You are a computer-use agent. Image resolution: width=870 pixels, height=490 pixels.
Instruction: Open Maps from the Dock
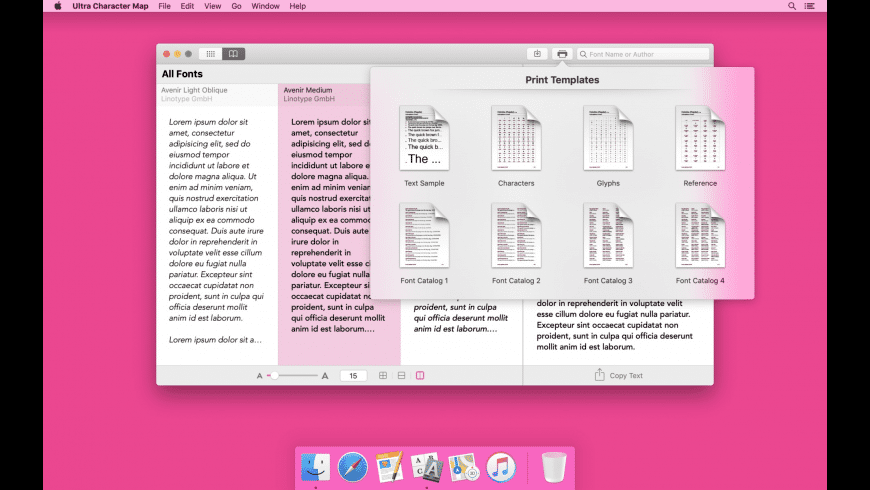(x=463, y=467)
